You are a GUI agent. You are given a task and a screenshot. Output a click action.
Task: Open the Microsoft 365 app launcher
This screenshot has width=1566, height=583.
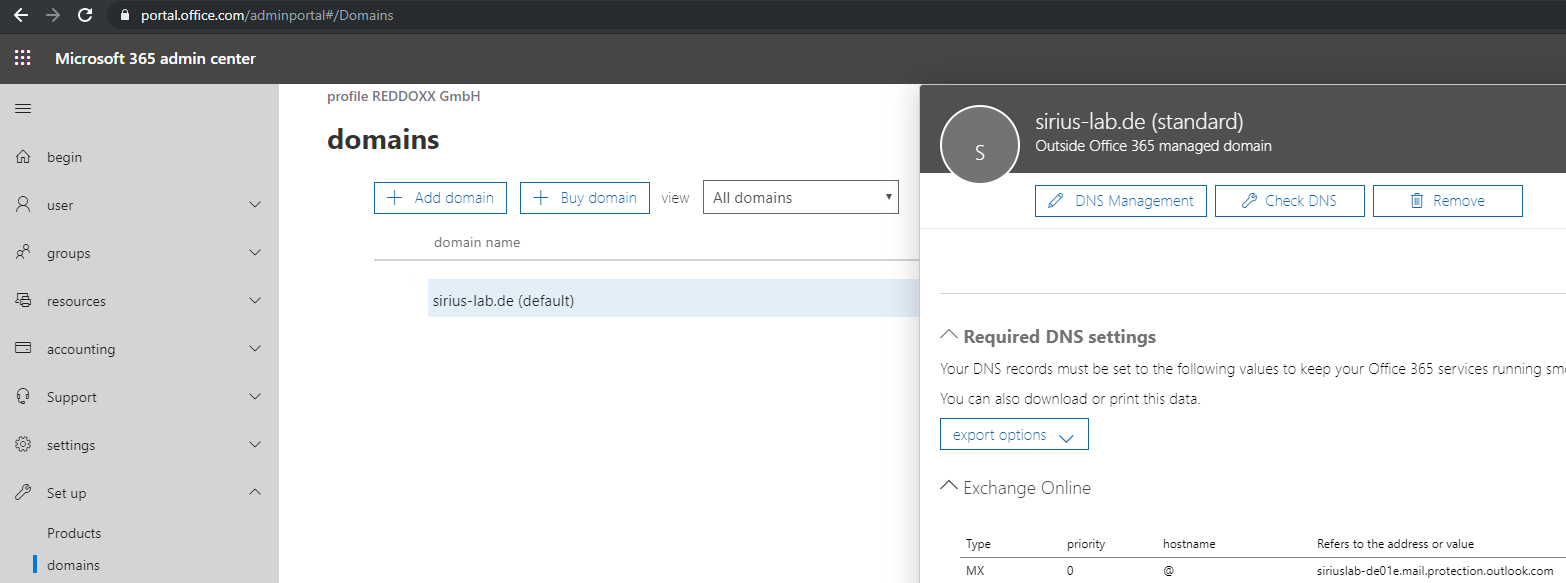point(22,57)
